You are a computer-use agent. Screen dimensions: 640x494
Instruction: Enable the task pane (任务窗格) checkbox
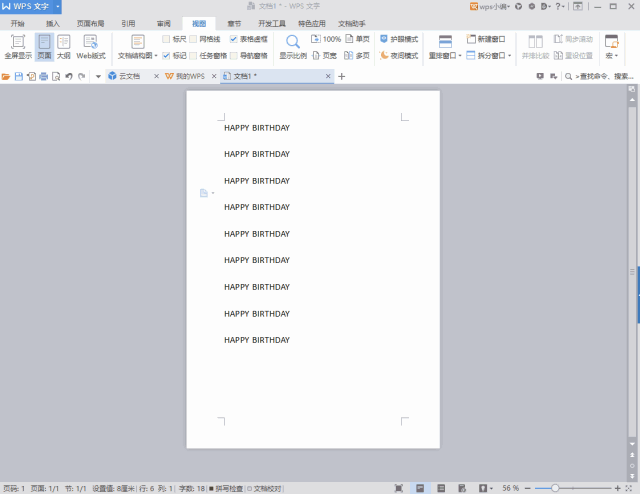(193, 56)
